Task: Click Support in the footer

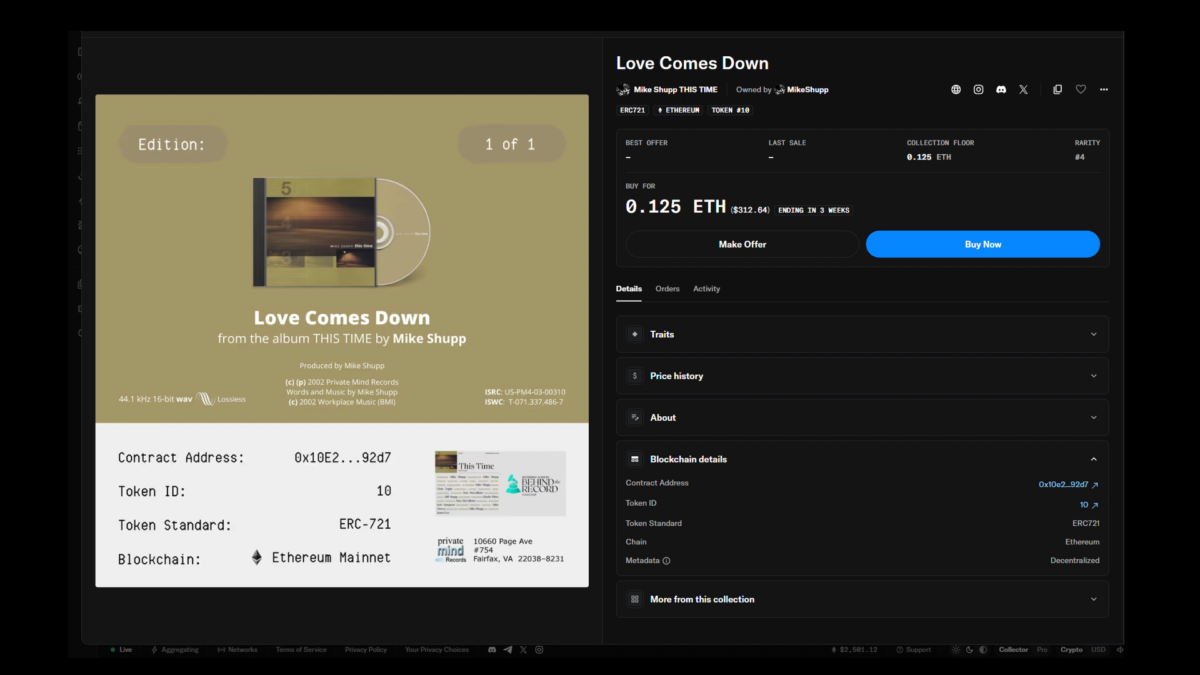Action: [913, 650]
